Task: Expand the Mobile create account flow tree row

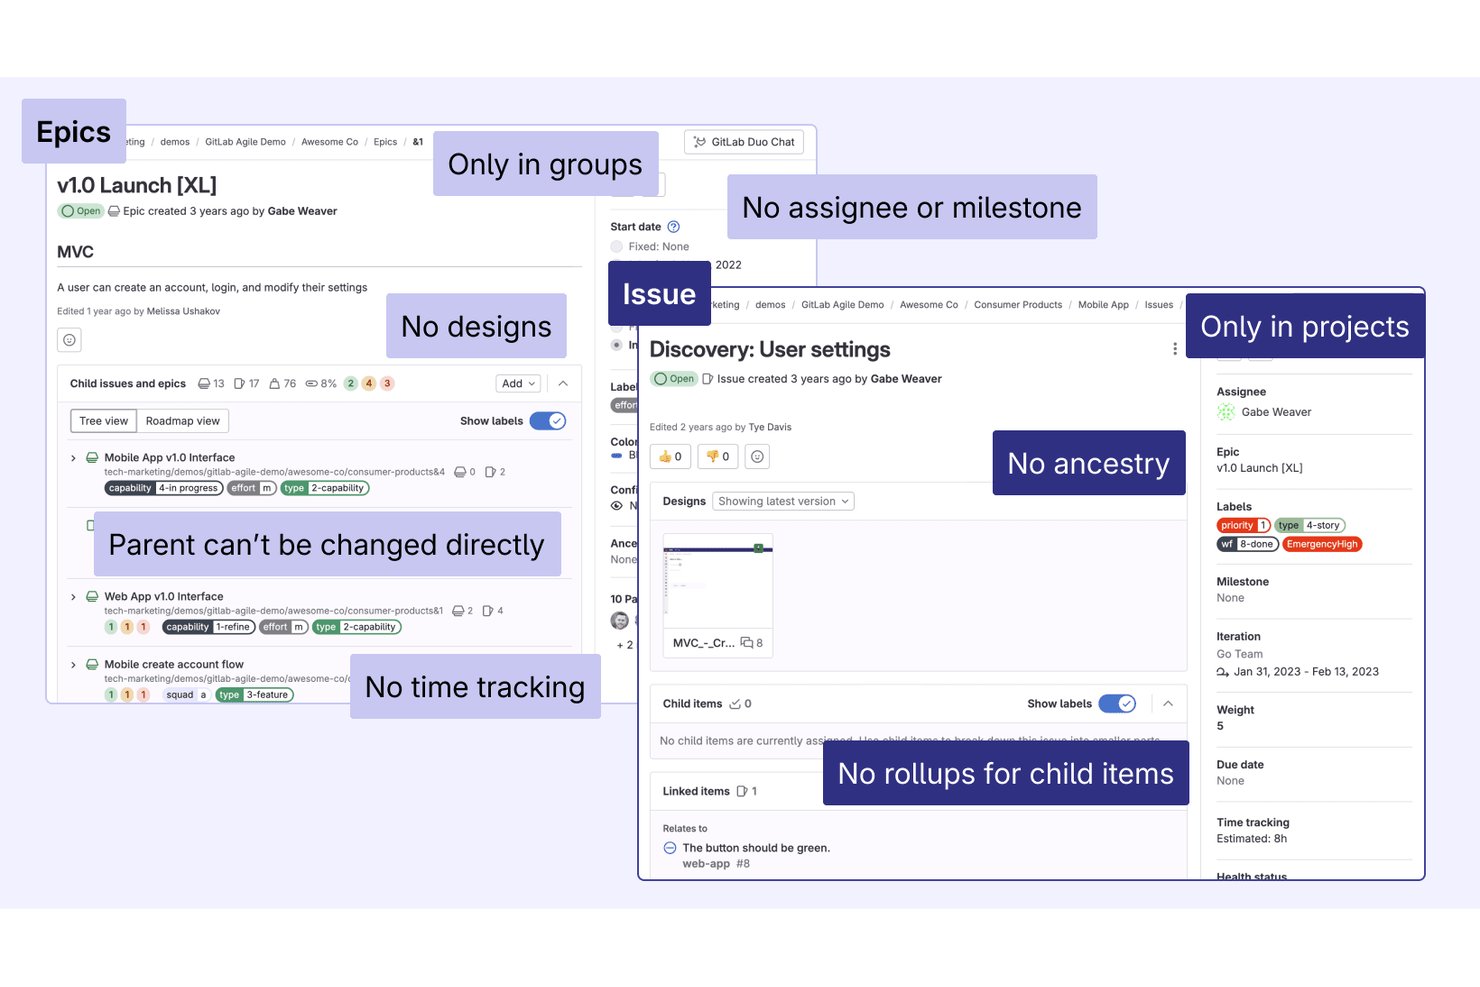Action: [x=73, y=665]
